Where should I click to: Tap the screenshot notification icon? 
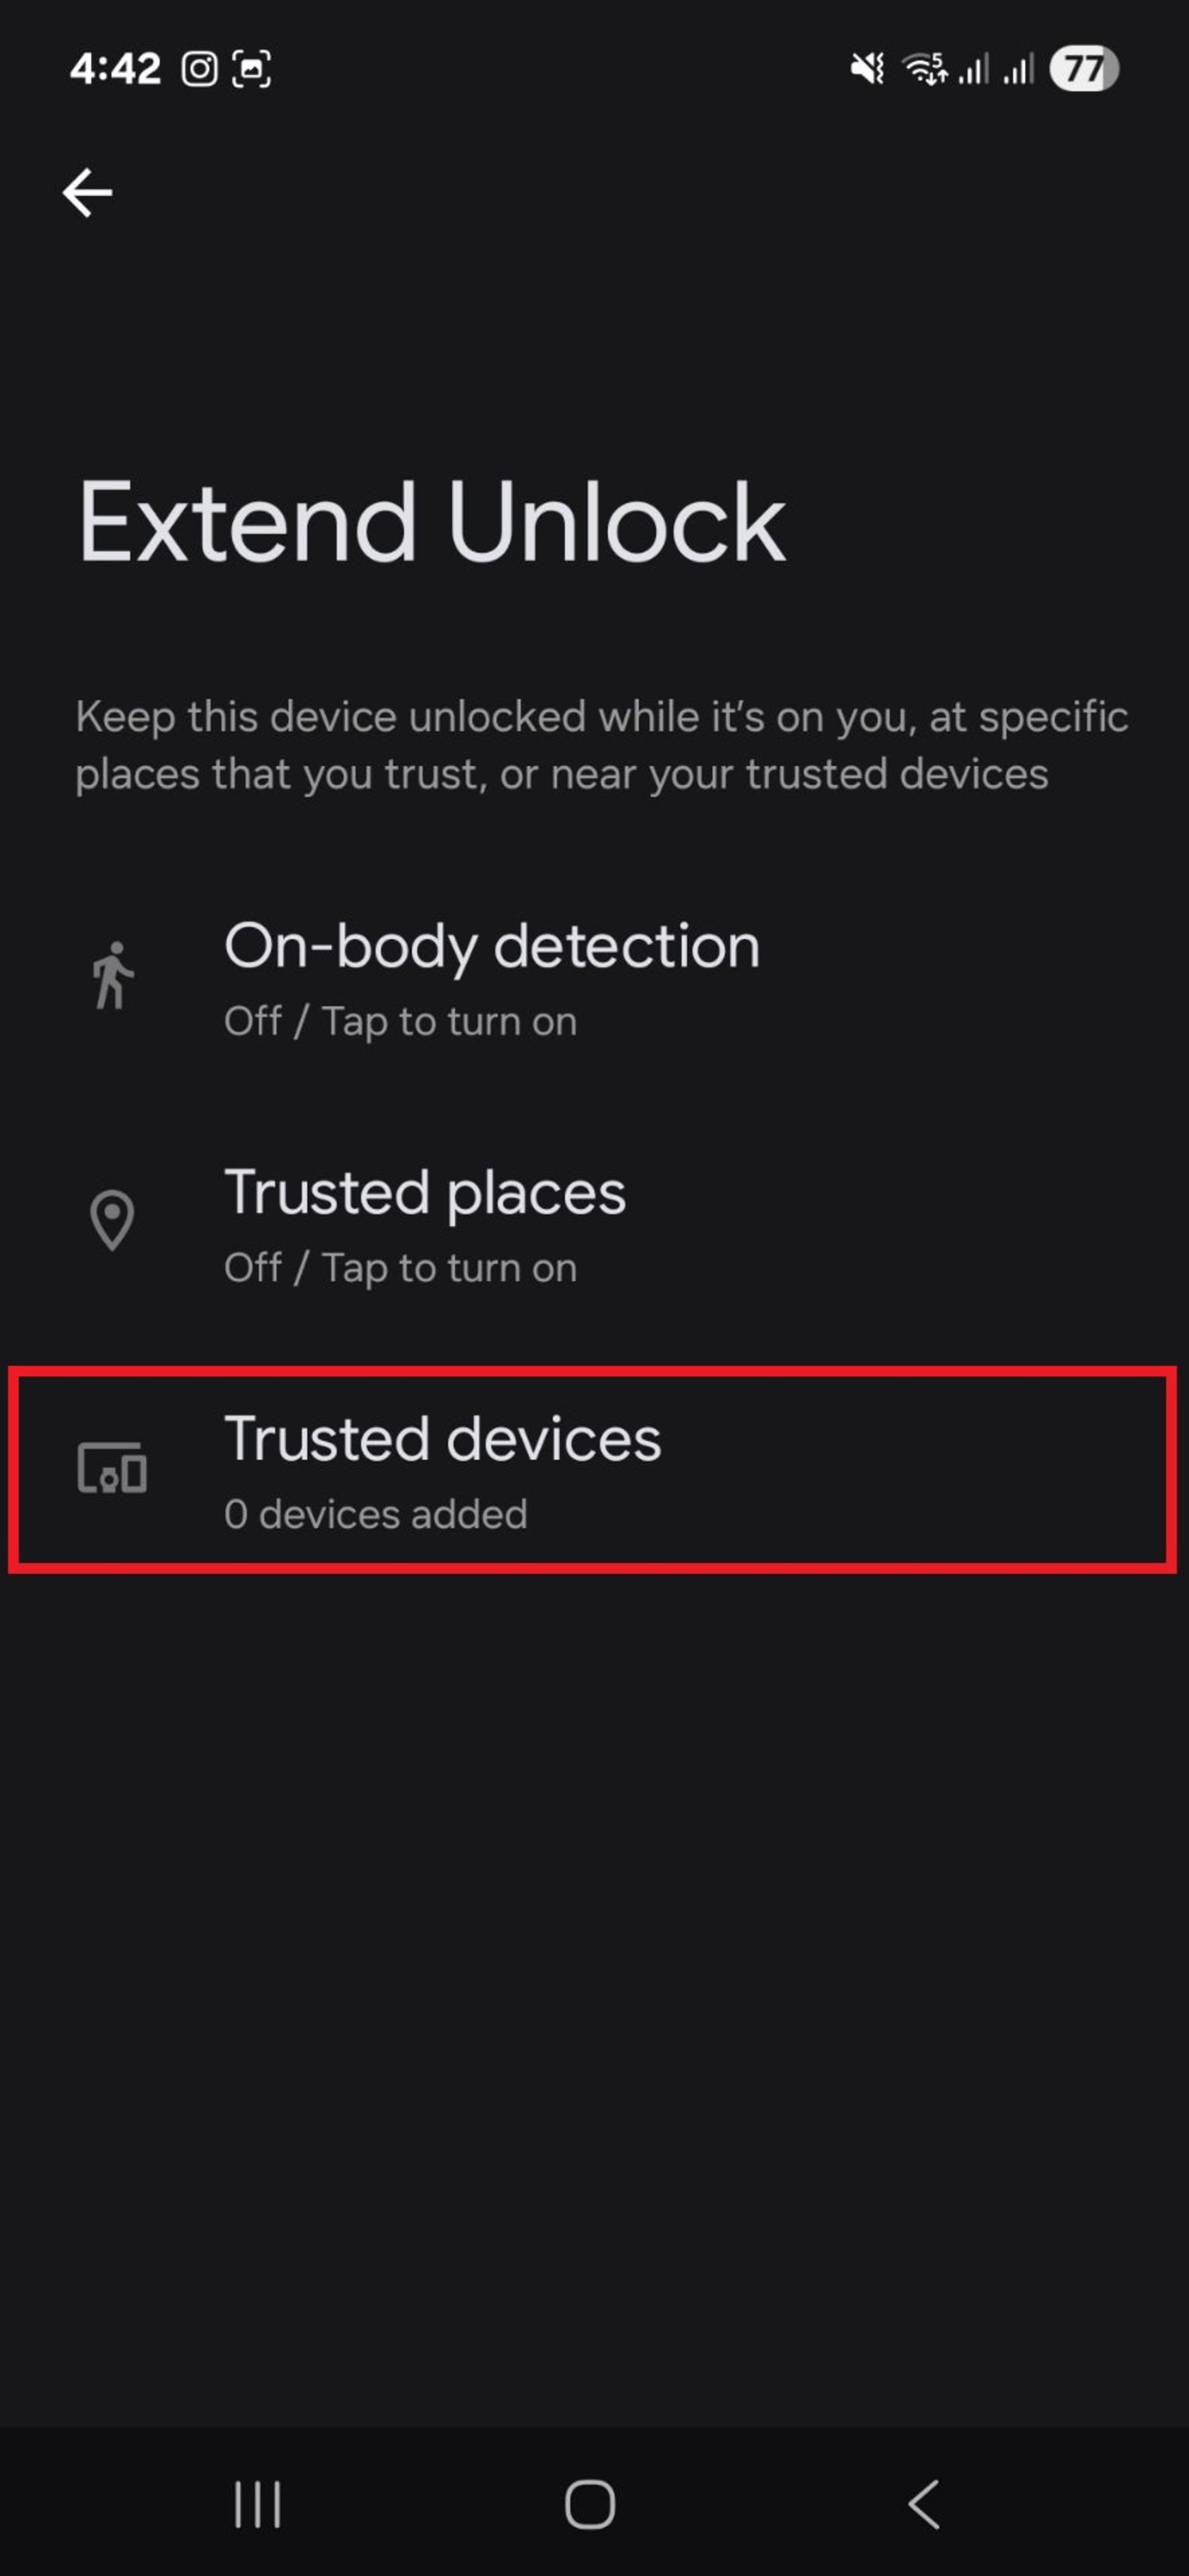251,69
